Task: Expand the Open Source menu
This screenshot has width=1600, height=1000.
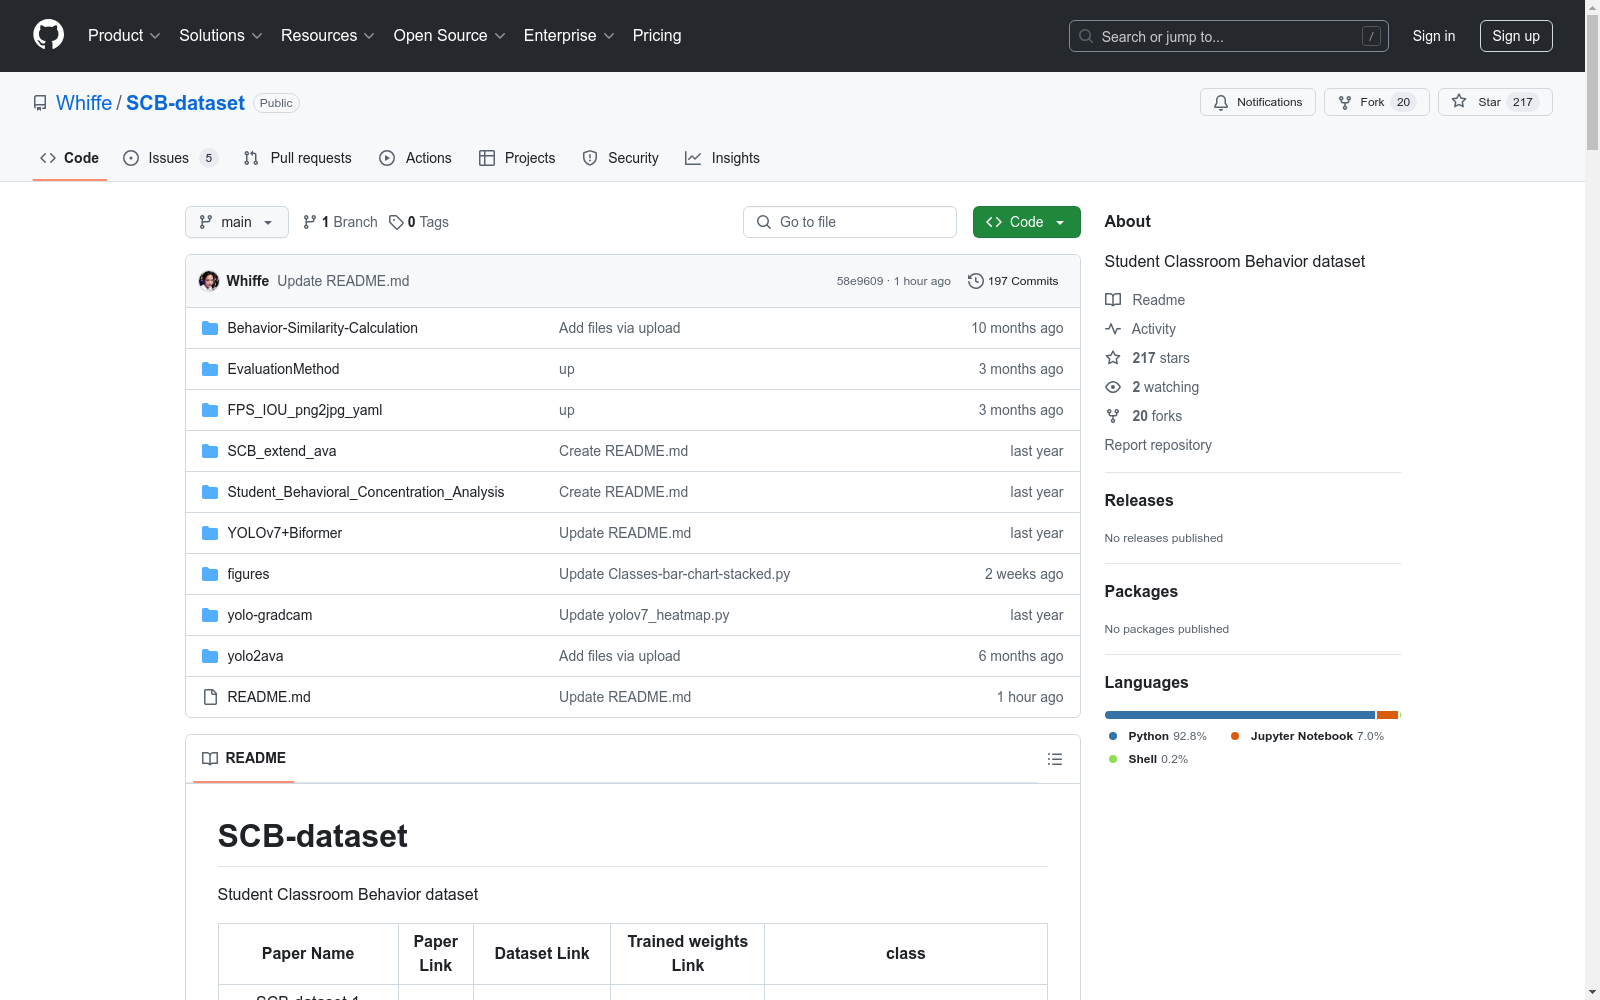Action: 450,35
